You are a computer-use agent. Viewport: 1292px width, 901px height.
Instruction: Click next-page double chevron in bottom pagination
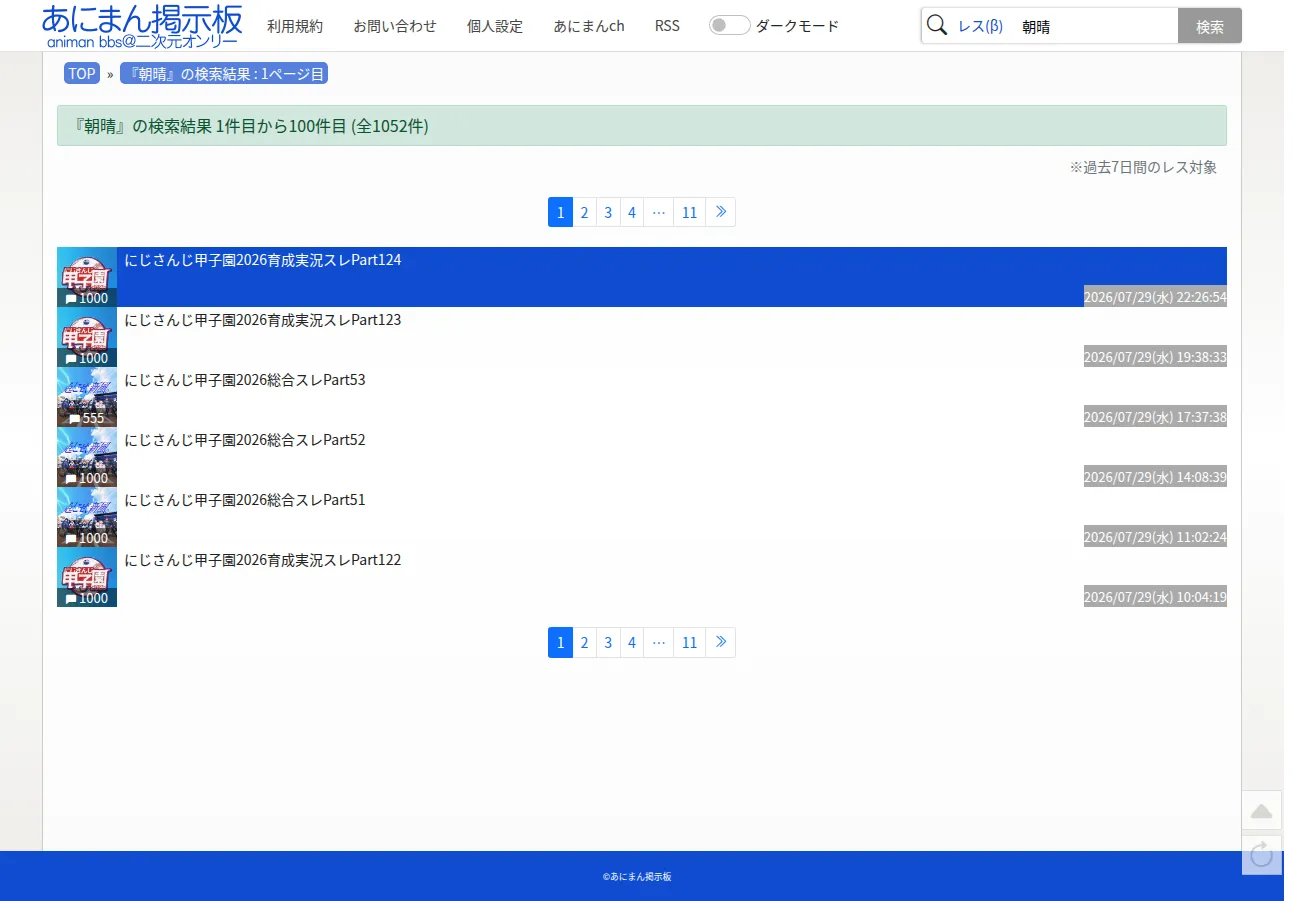[721, 642]
